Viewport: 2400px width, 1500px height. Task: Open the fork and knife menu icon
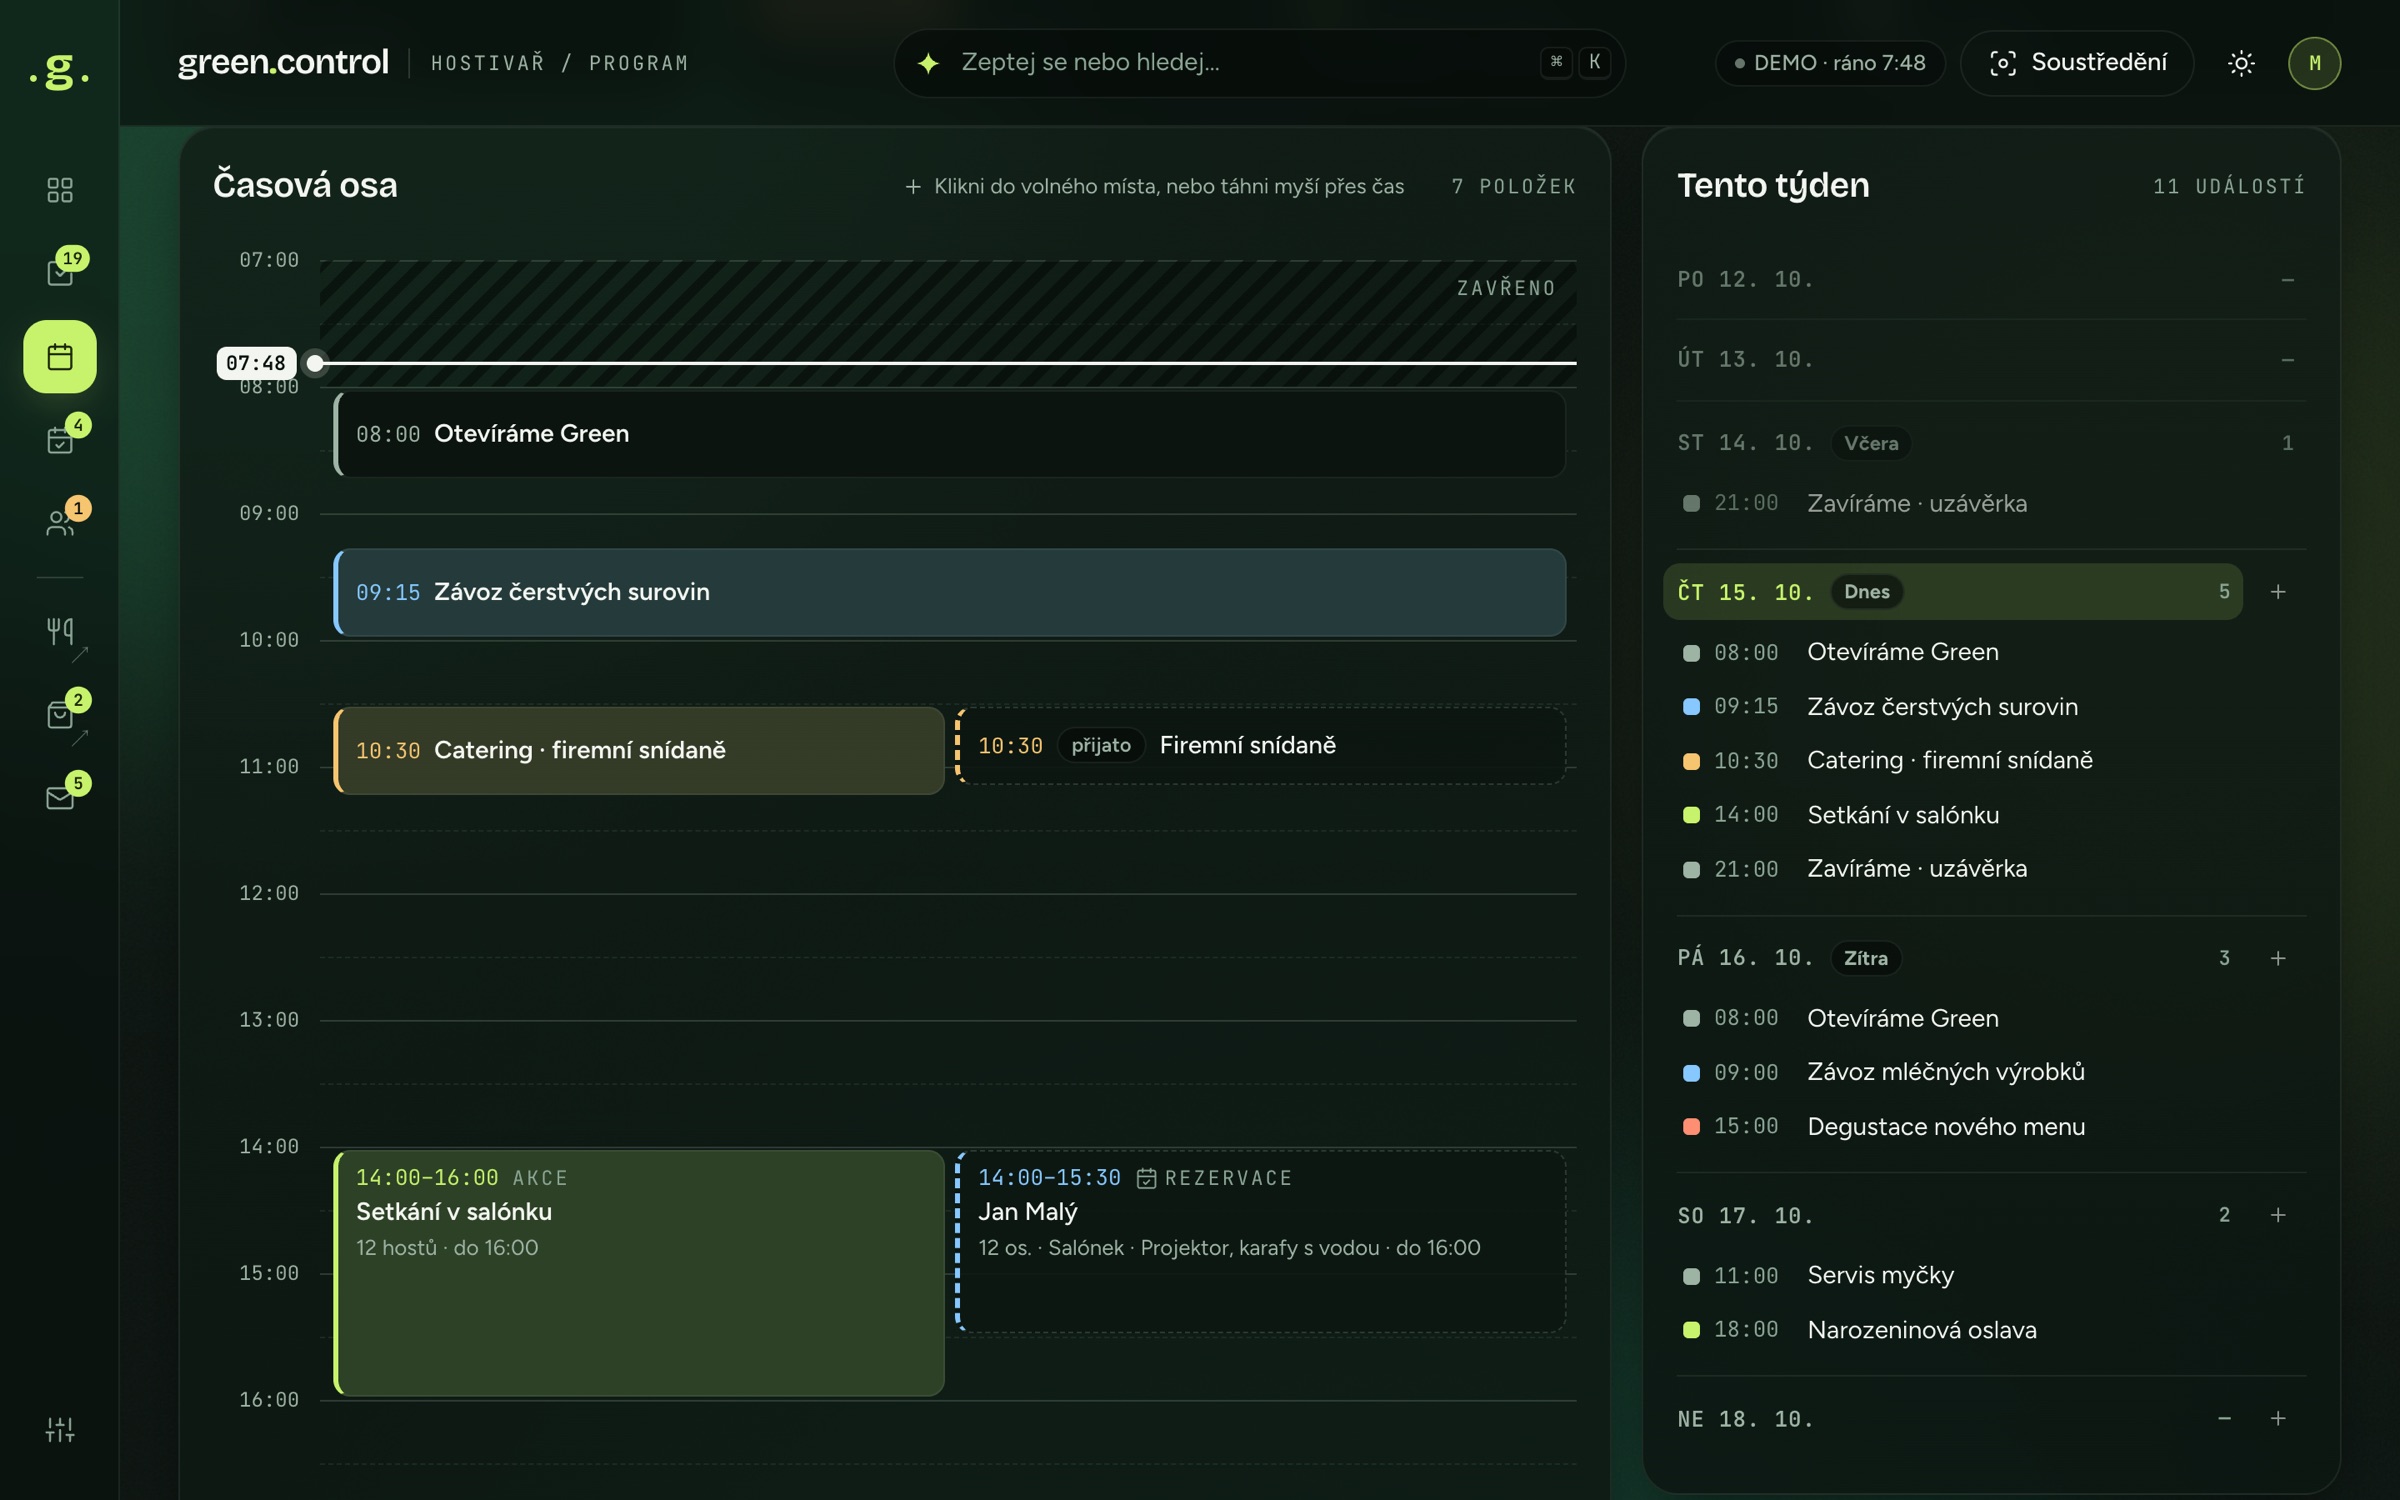(x=60, y=632)
